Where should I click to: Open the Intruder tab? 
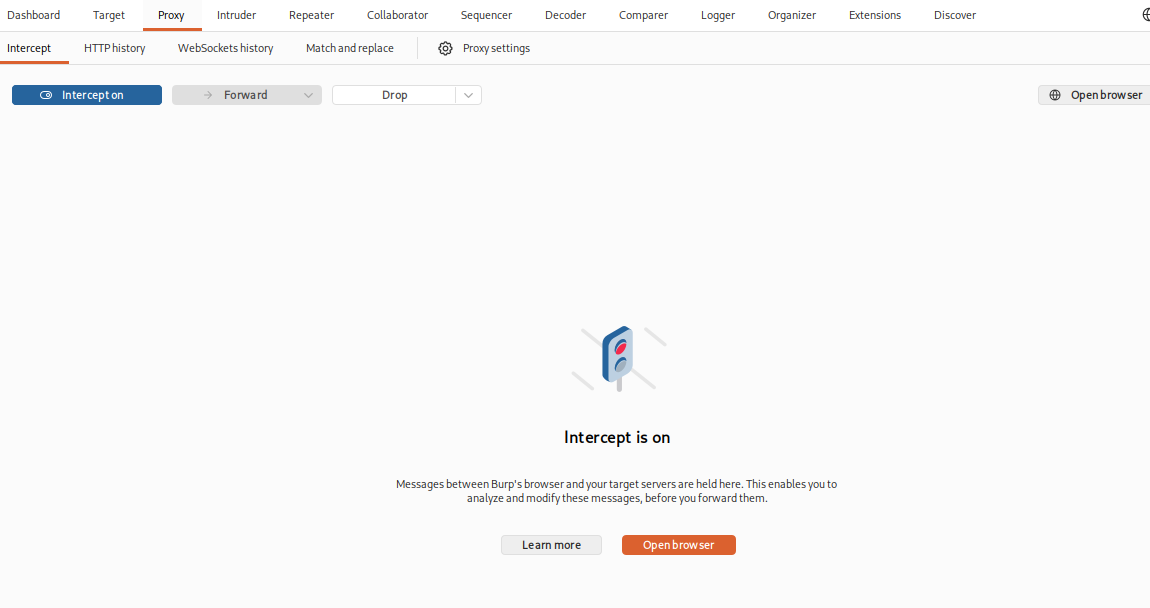236,15
